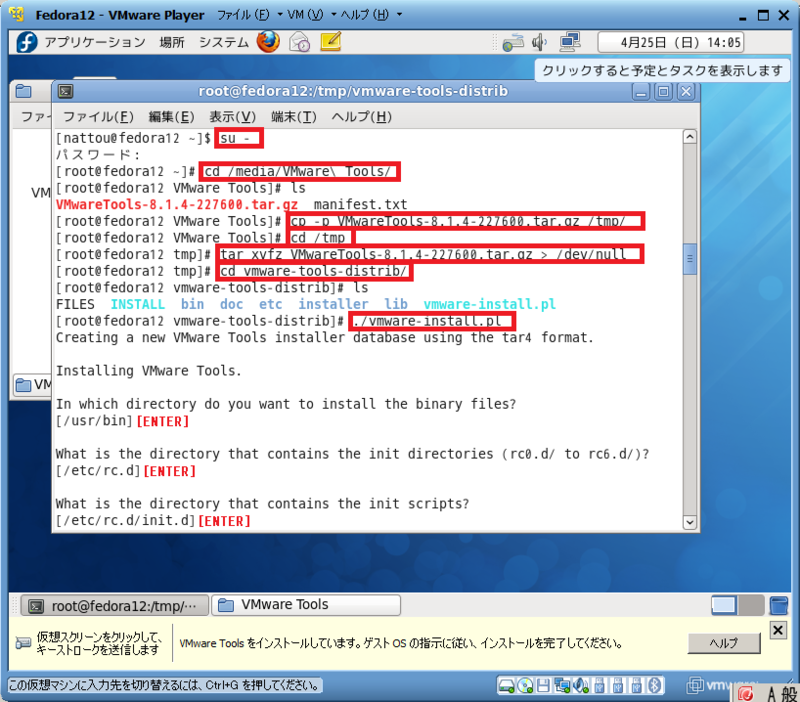800x702 pixels.
Task: Click the date and time clock applet
Action: [670, 42]
